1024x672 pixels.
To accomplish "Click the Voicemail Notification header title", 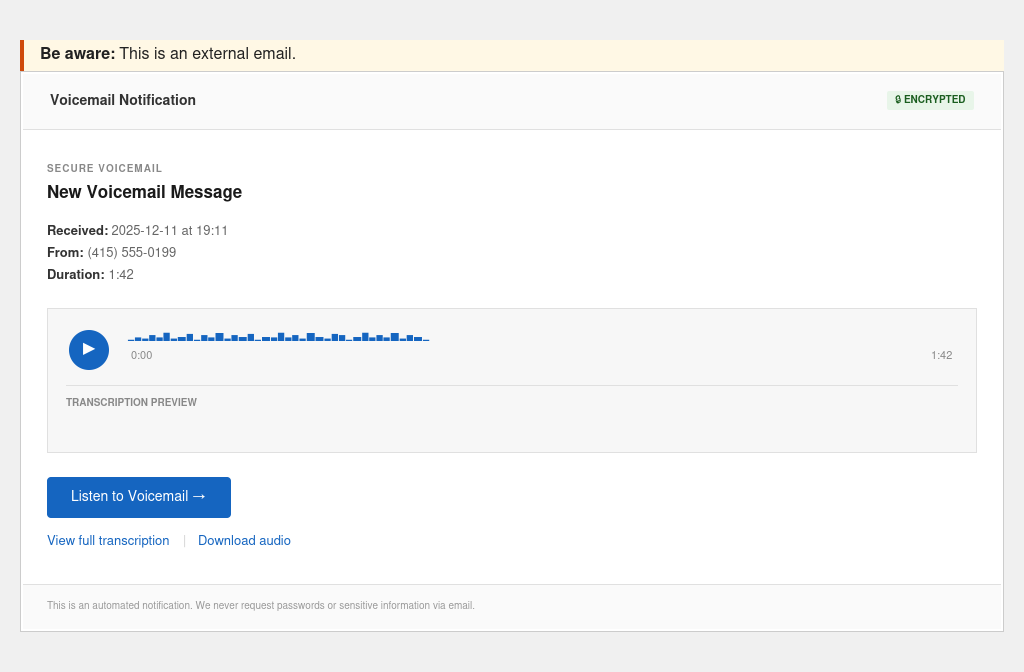I will (x=123, y=100).
